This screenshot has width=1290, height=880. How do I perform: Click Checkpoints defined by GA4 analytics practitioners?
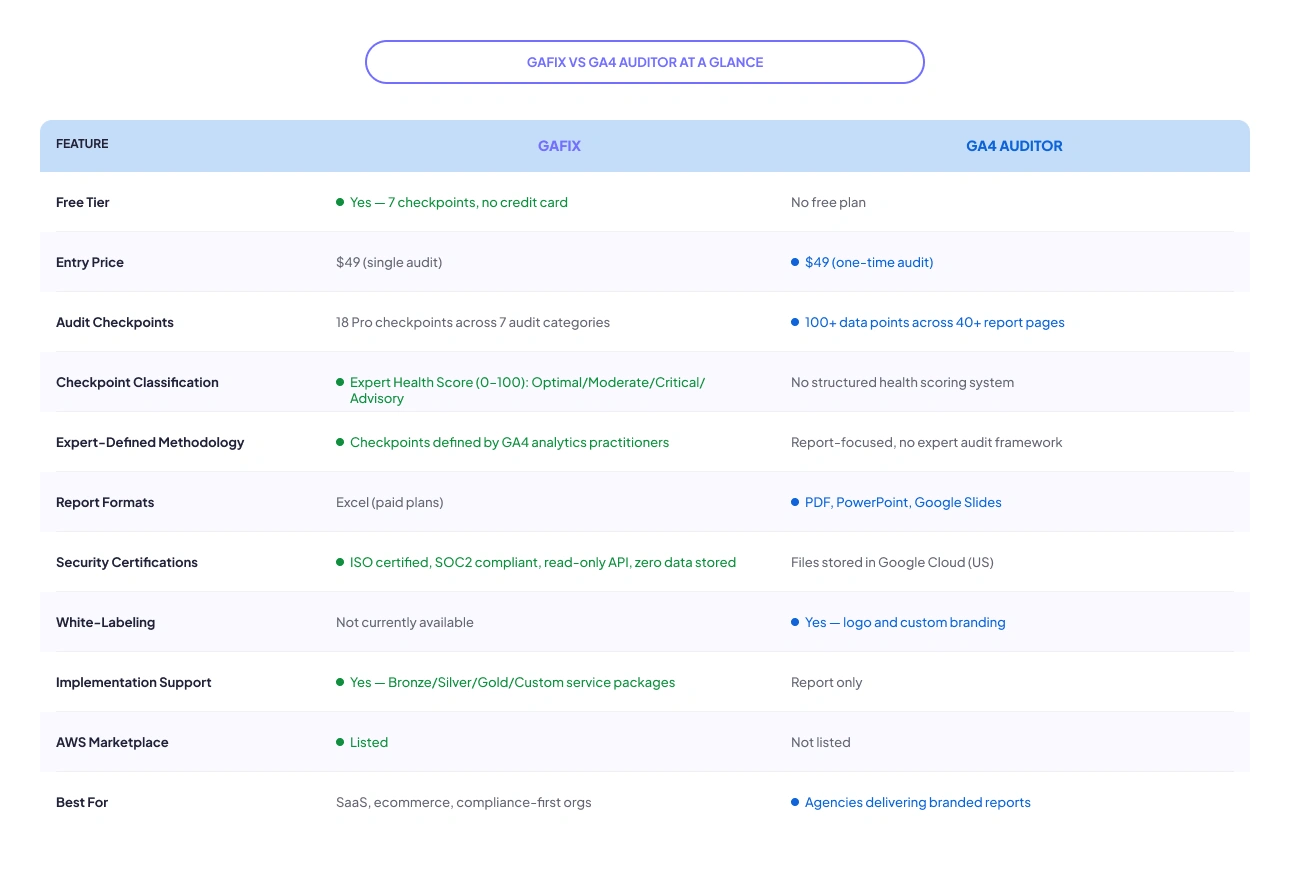pyautogui.click(x=509, y=442)
